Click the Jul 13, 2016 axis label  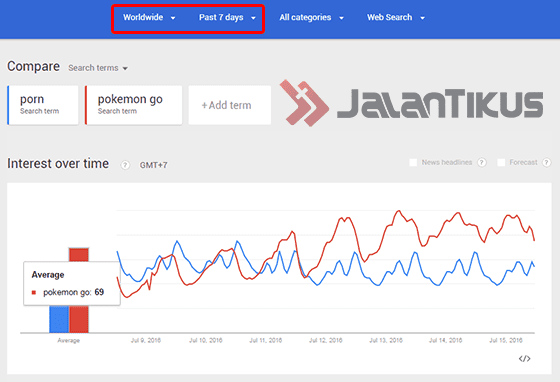click(386, 340)
